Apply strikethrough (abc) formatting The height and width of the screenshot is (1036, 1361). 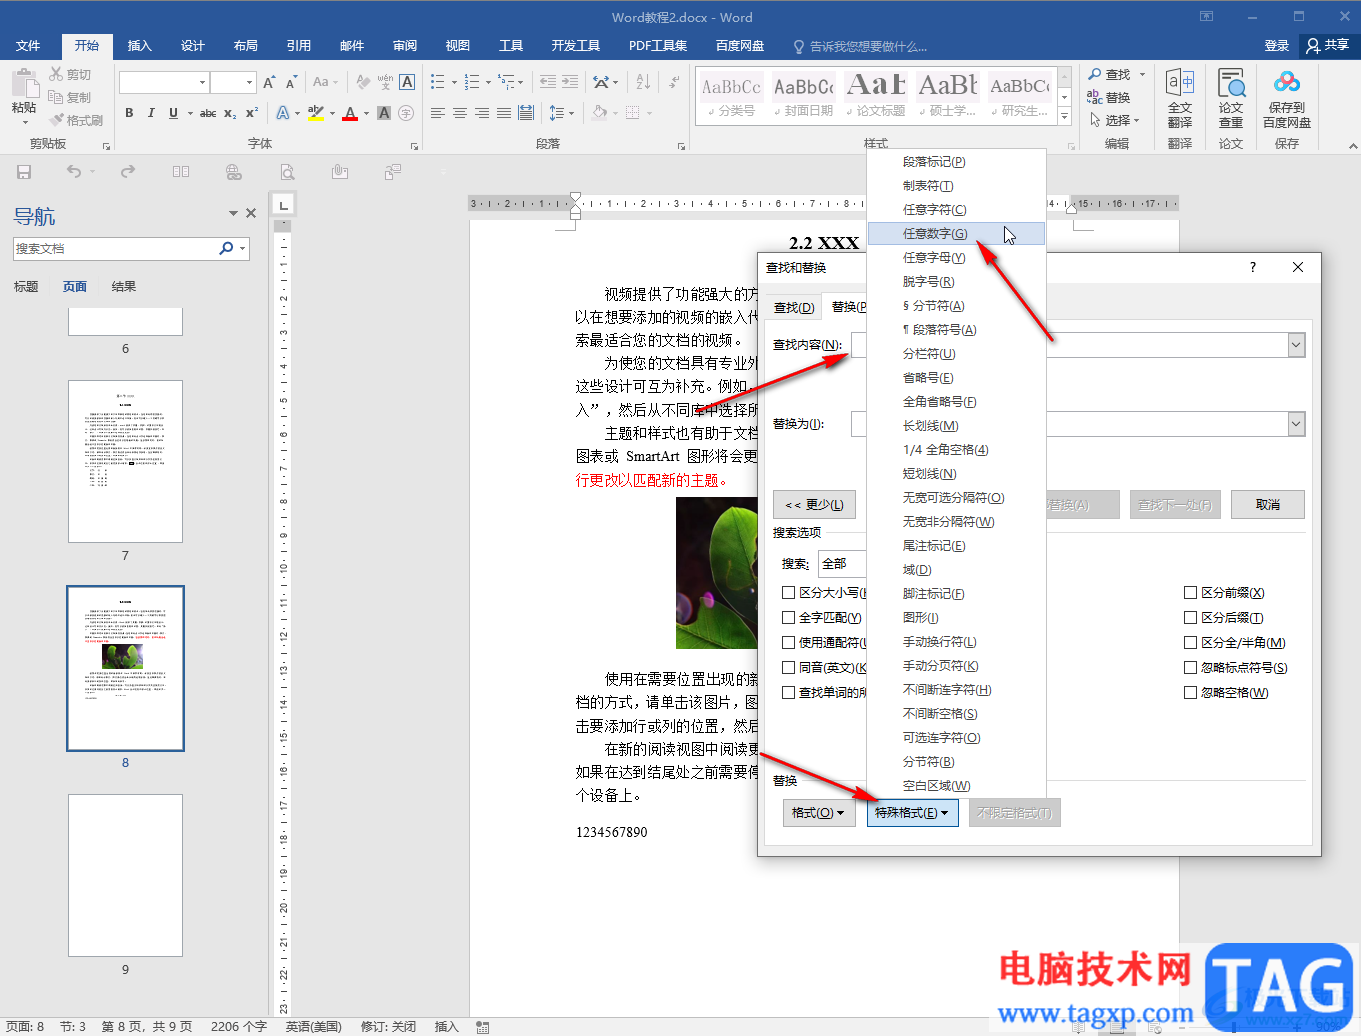tap(208, 113)
